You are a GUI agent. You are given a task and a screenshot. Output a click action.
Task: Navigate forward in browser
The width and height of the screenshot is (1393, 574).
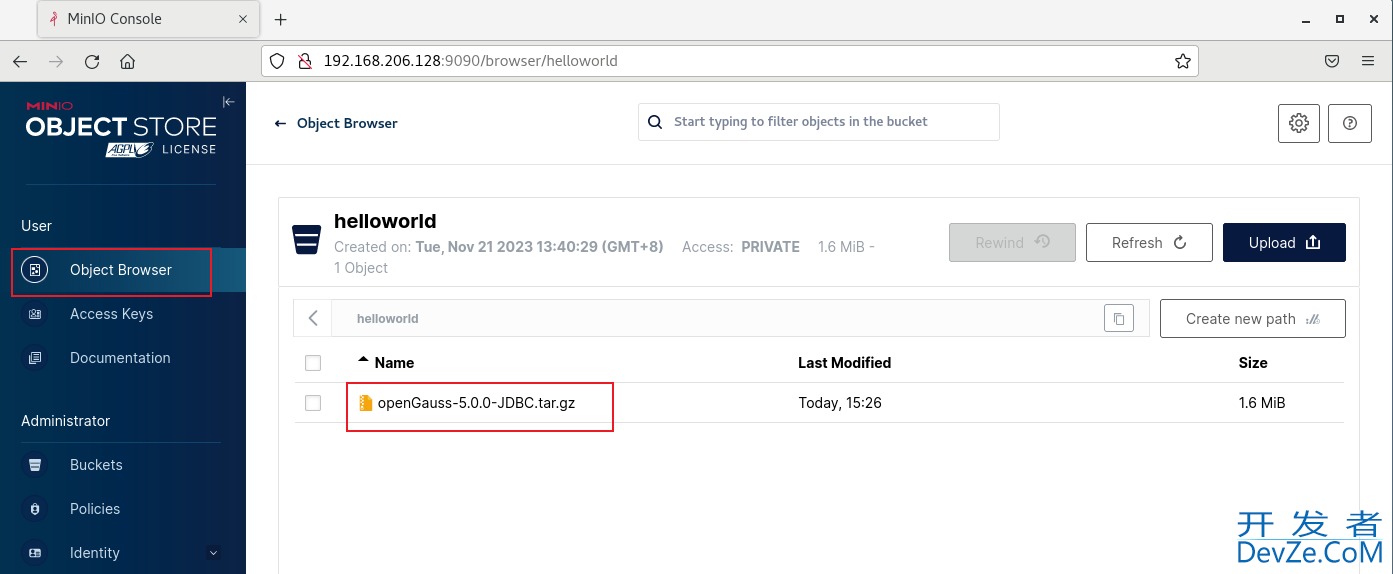tap(56, 61)
